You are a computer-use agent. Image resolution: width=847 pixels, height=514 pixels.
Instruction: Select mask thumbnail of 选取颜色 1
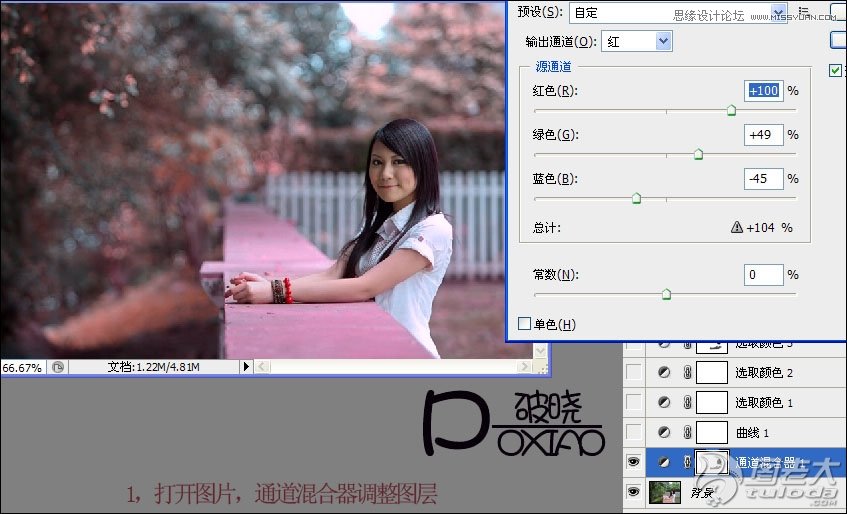click(712, 402)
